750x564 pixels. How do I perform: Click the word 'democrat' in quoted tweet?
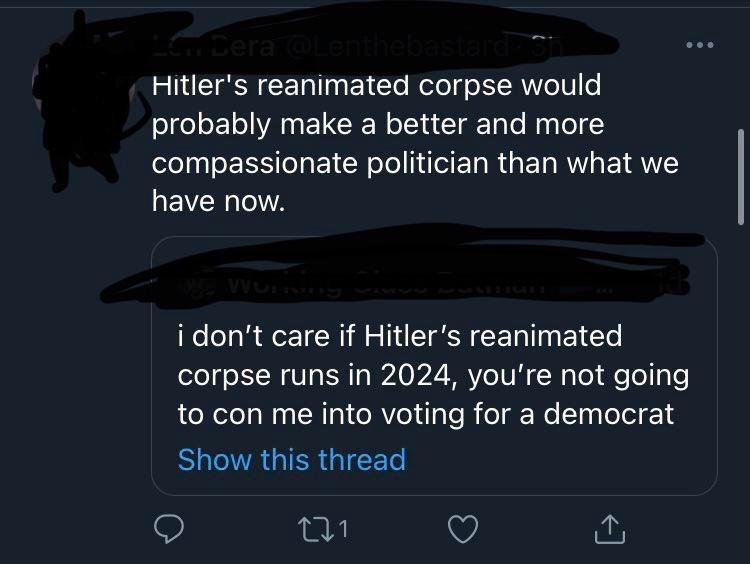pos(608,413)
